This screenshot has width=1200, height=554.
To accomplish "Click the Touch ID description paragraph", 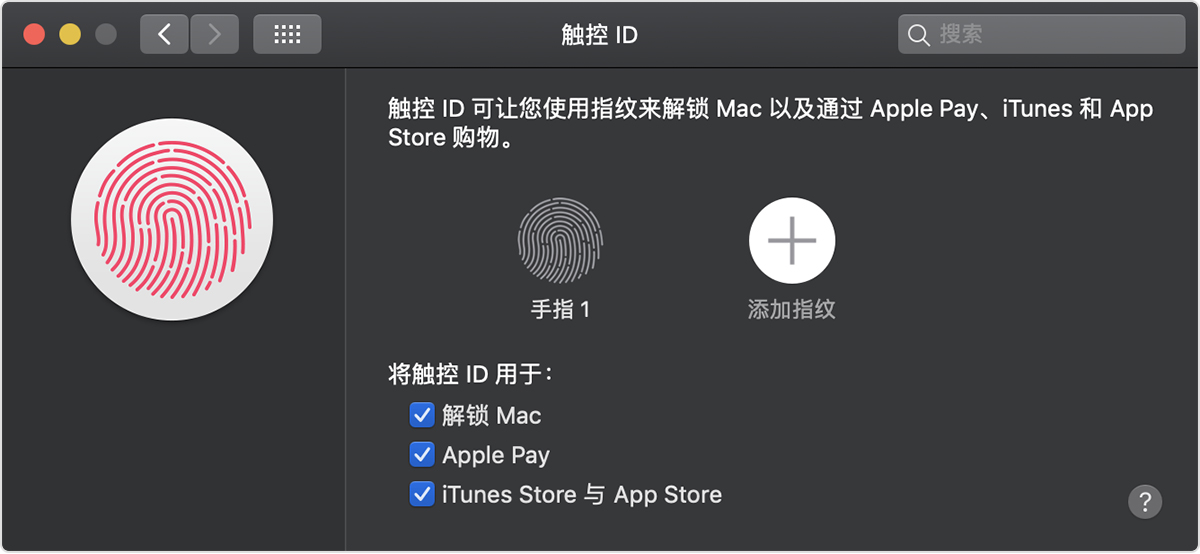I will point(770,123).
